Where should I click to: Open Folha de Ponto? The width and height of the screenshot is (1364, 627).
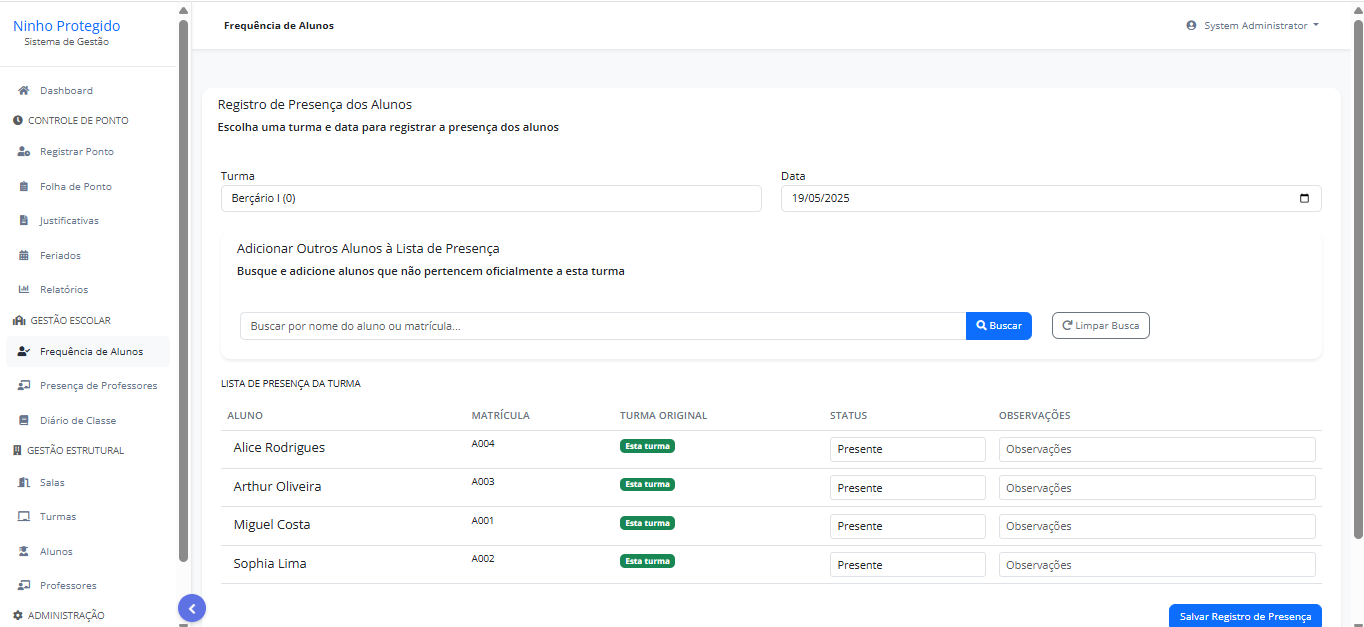(76, 187)
